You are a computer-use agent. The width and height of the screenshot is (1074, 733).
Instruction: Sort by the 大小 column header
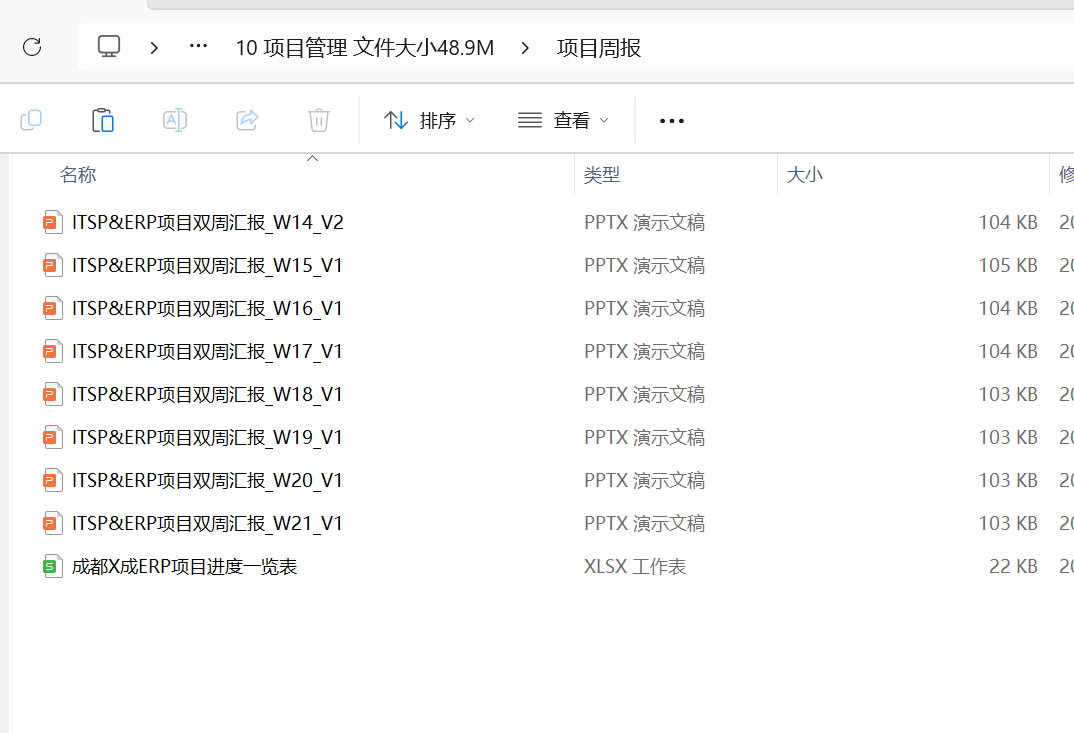805,175
